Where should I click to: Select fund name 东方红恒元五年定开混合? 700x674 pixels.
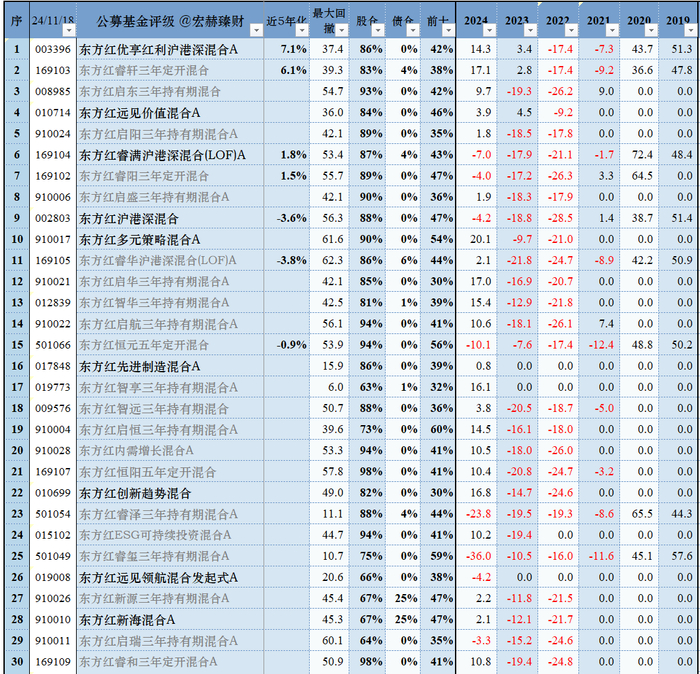[144, 345]
